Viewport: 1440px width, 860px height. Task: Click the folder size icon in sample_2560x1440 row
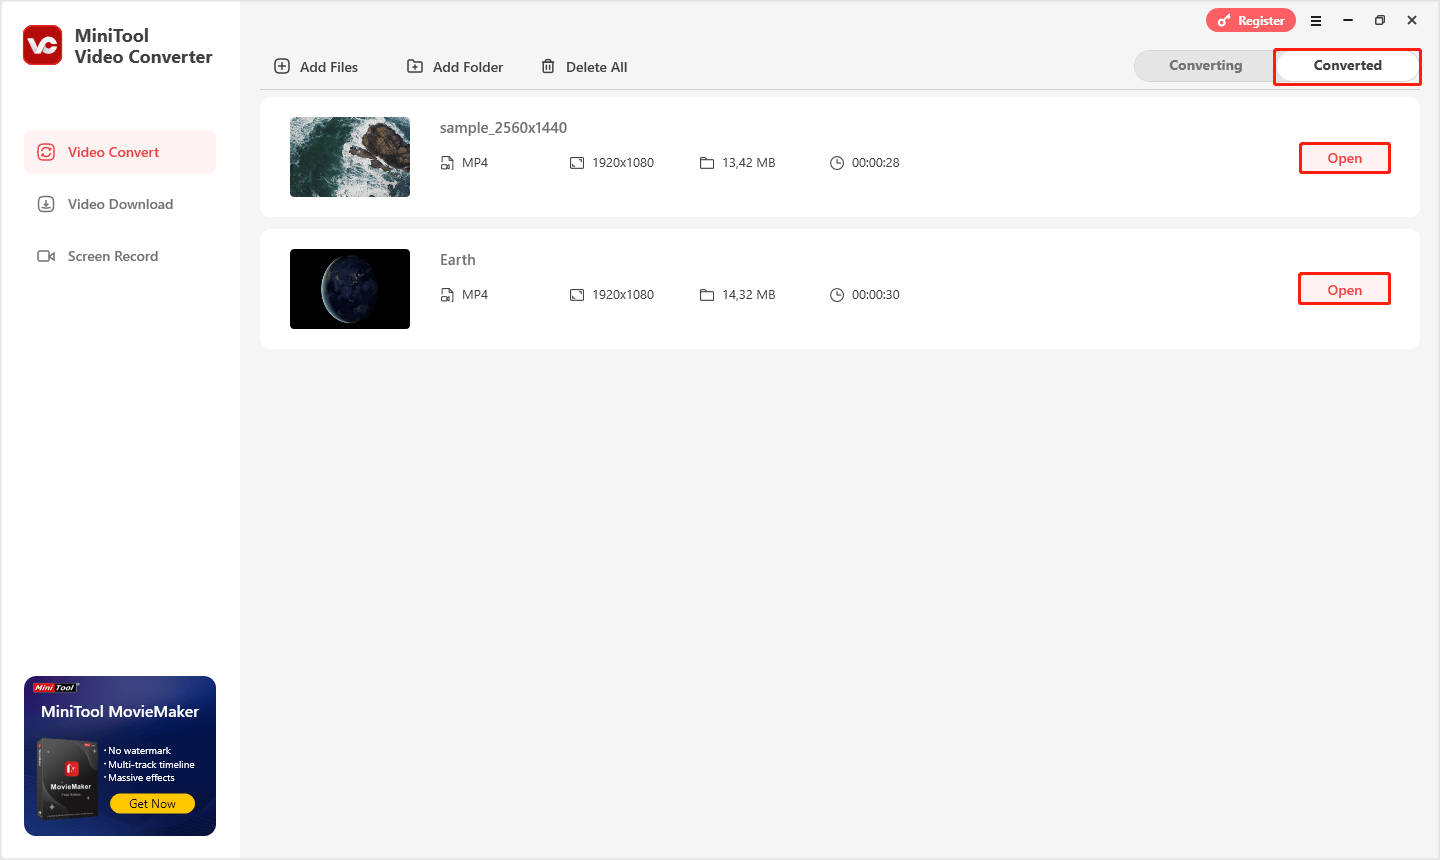707,163
